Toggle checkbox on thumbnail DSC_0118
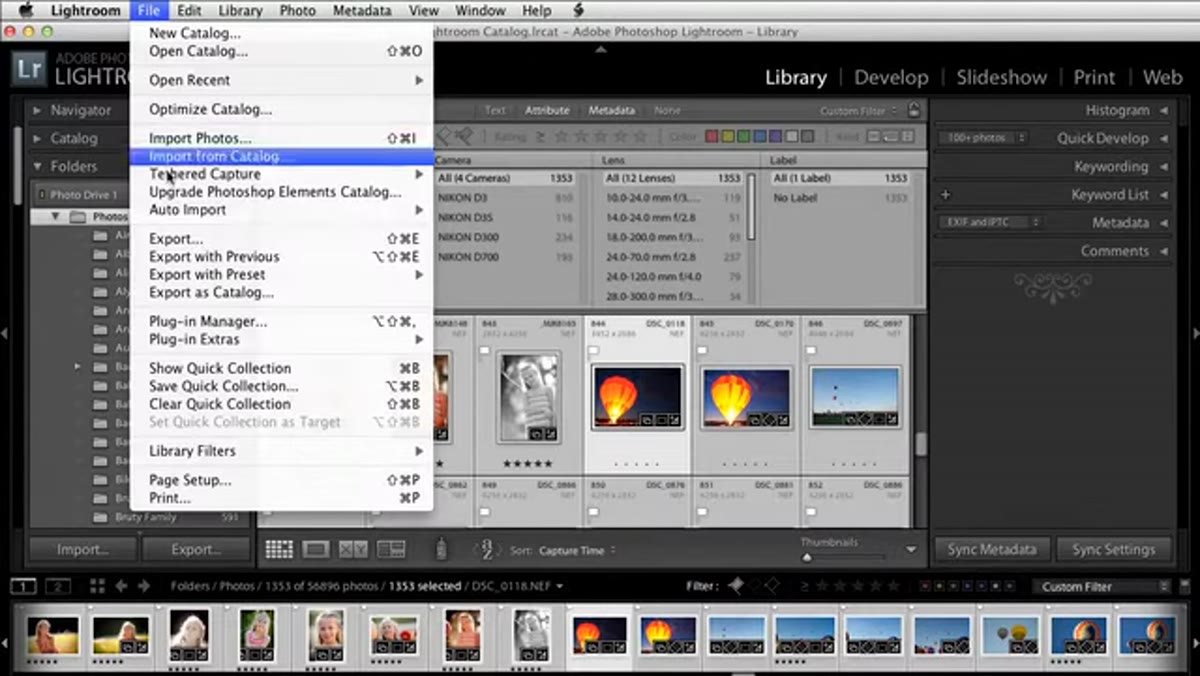 [593, 351]
